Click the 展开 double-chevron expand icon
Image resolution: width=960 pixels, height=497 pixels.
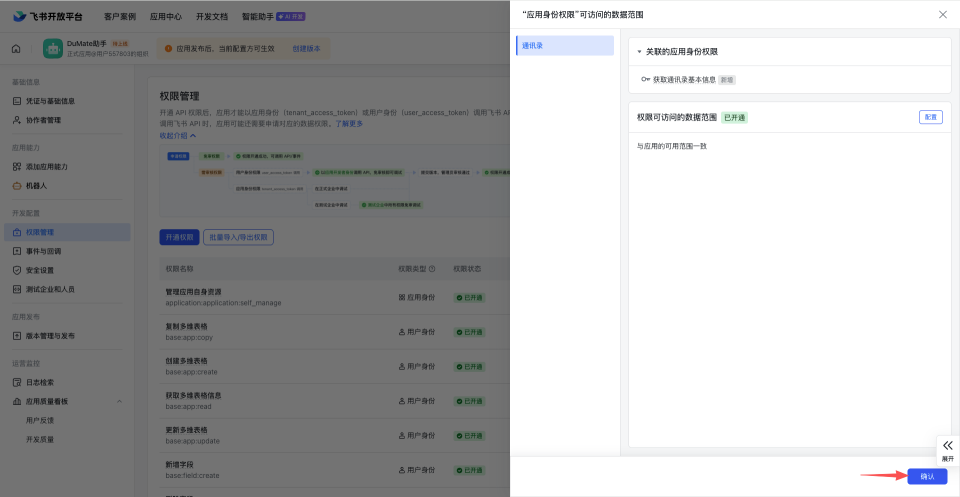[947, 445]
